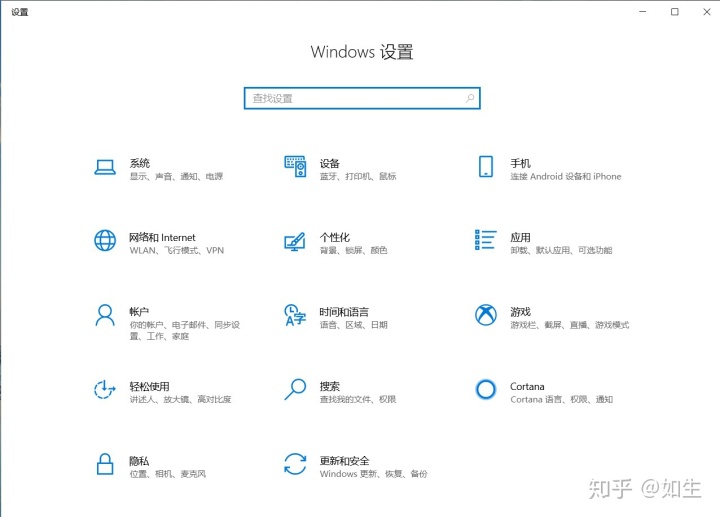Open the 帐户 settings title

[139, 312]
